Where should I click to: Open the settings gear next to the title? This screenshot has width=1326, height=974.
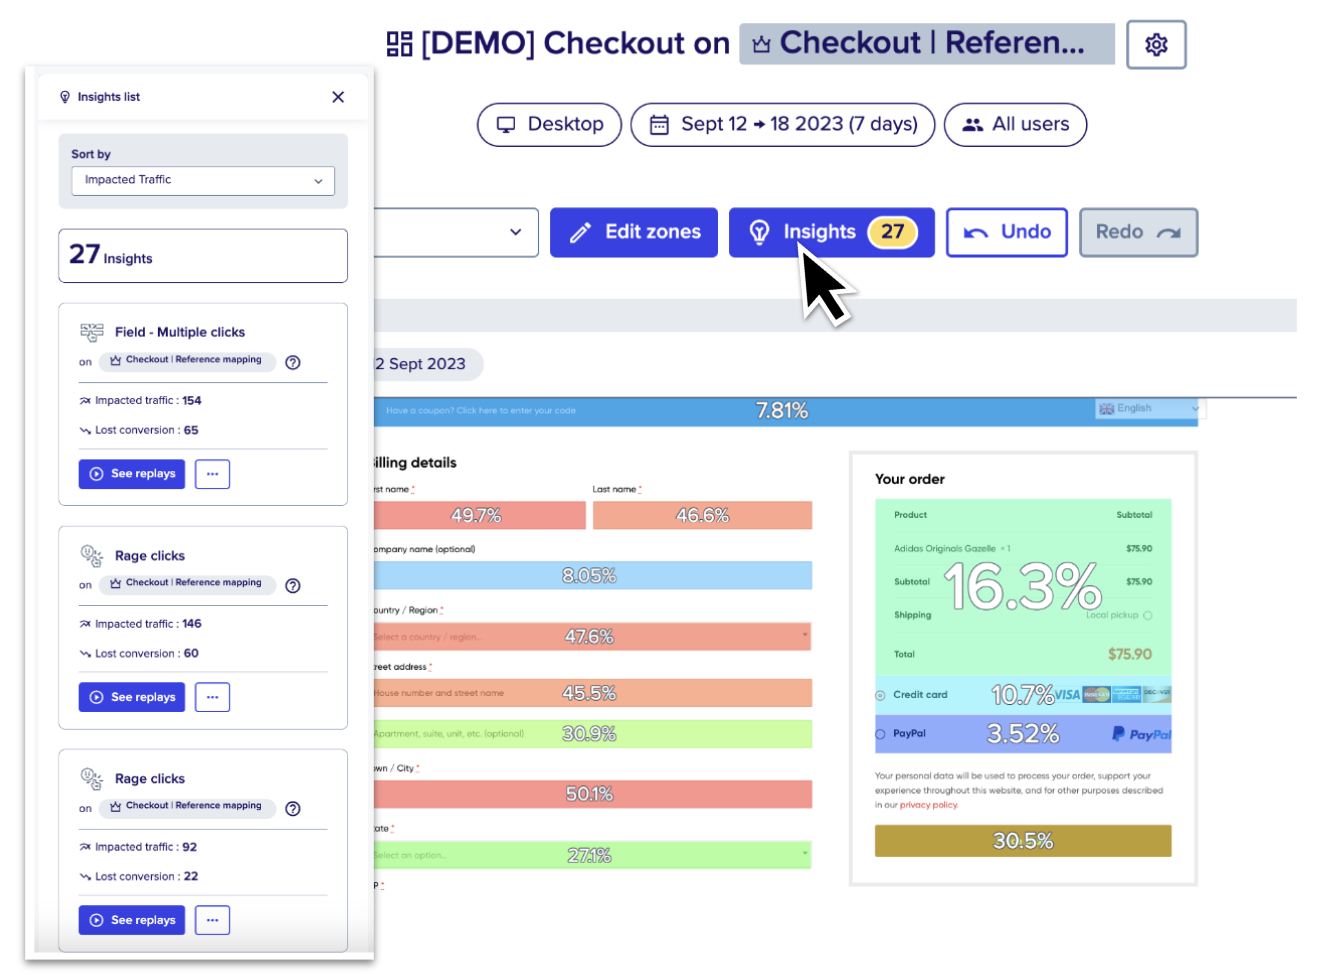1156,45
